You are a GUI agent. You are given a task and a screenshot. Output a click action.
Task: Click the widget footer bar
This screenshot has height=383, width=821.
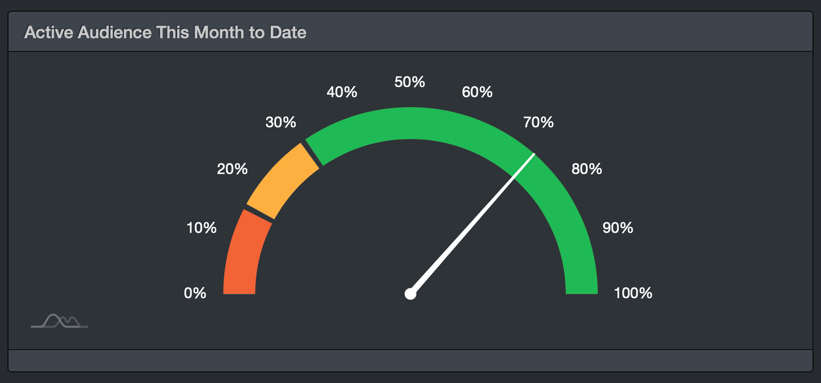click(x=410, y=360)
